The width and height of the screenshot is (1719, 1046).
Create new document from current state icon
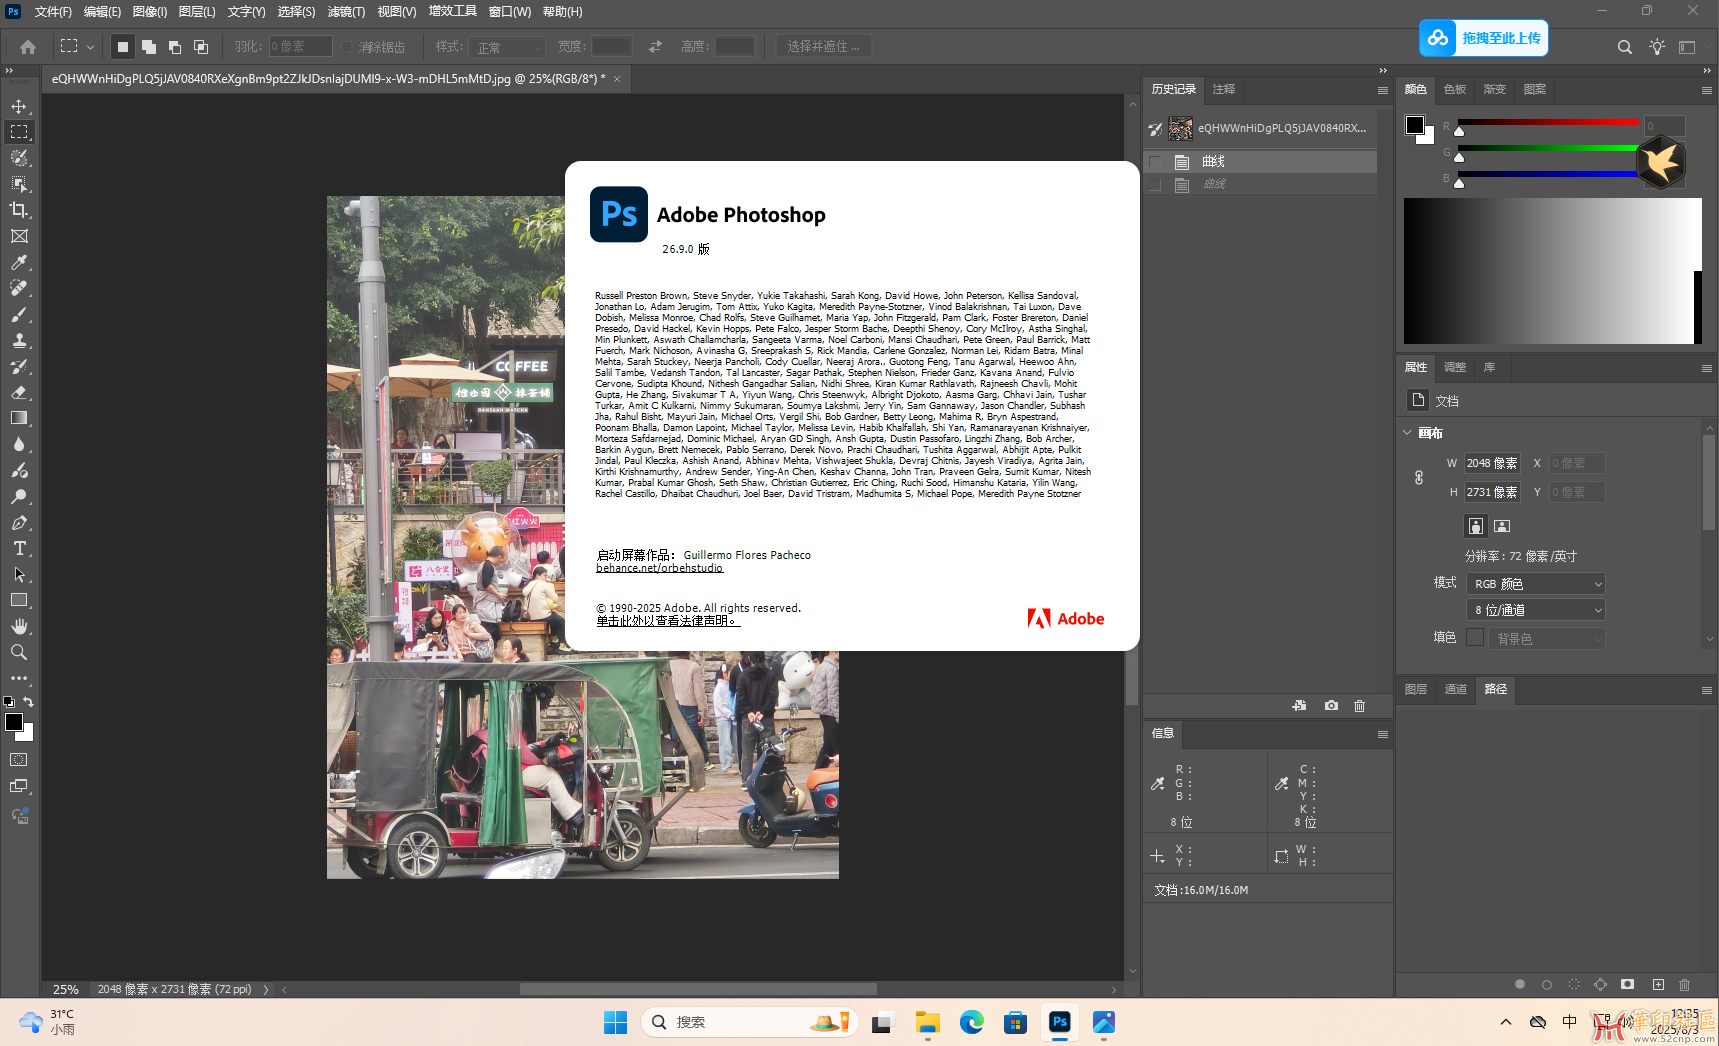click(x=1299, y=706)
